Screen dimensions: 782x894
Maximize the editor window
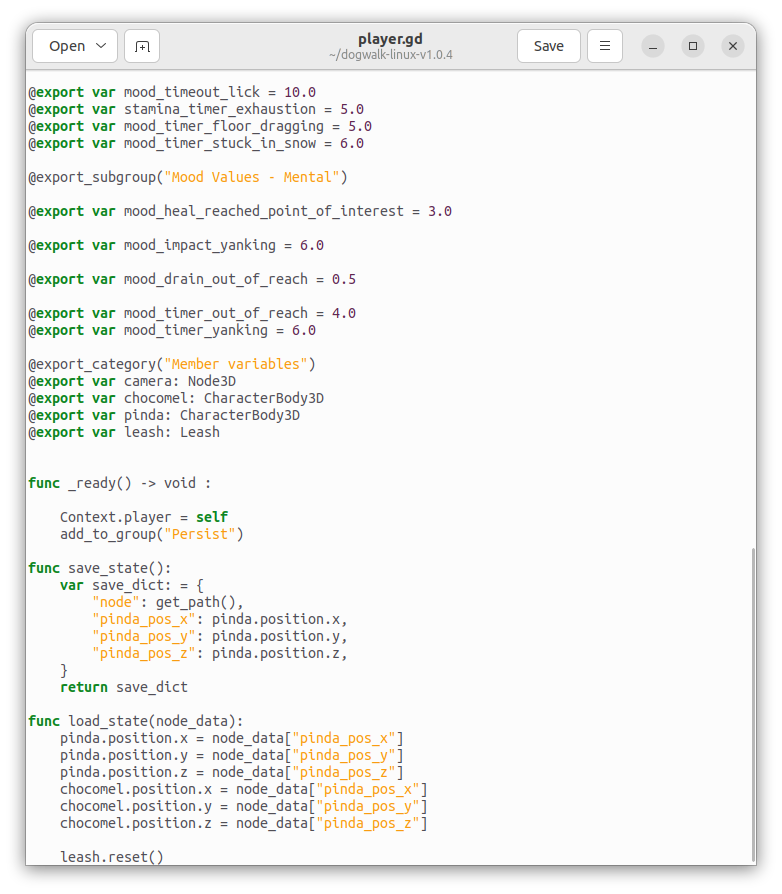point(692,46)
